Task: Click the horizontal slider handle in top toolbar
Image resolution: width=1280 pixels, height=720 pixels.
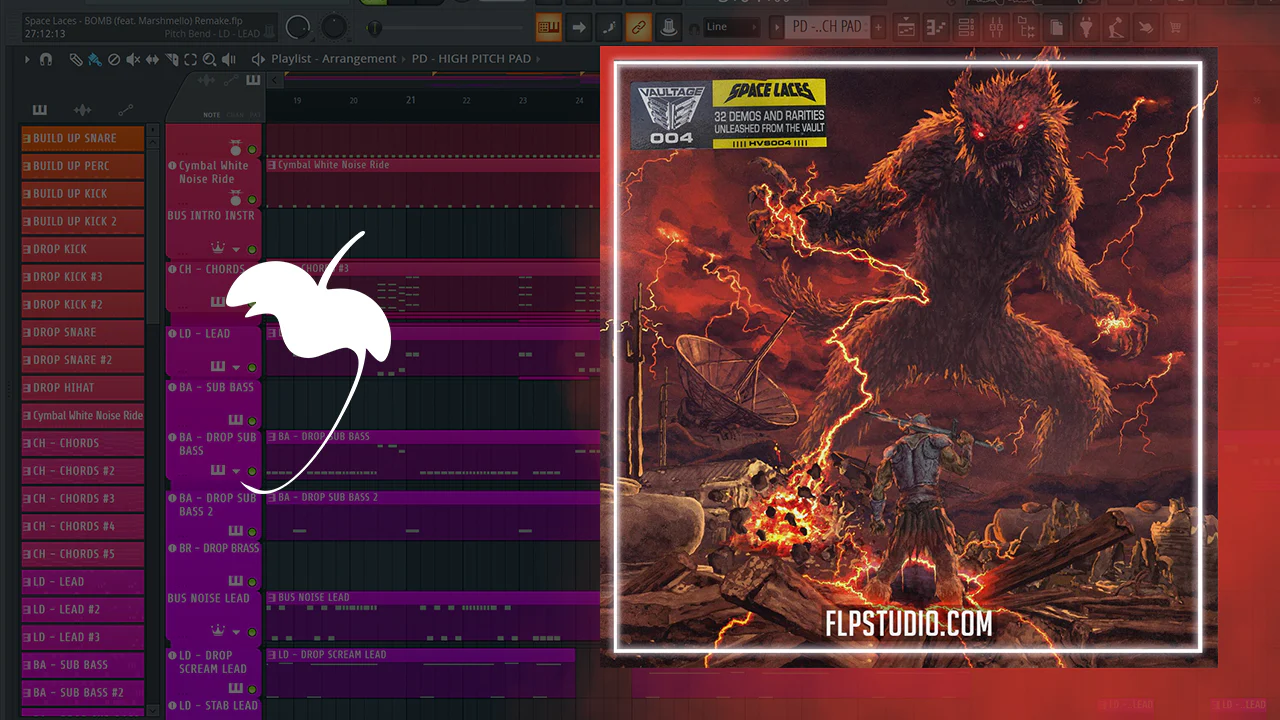Action: click(375, 28)
